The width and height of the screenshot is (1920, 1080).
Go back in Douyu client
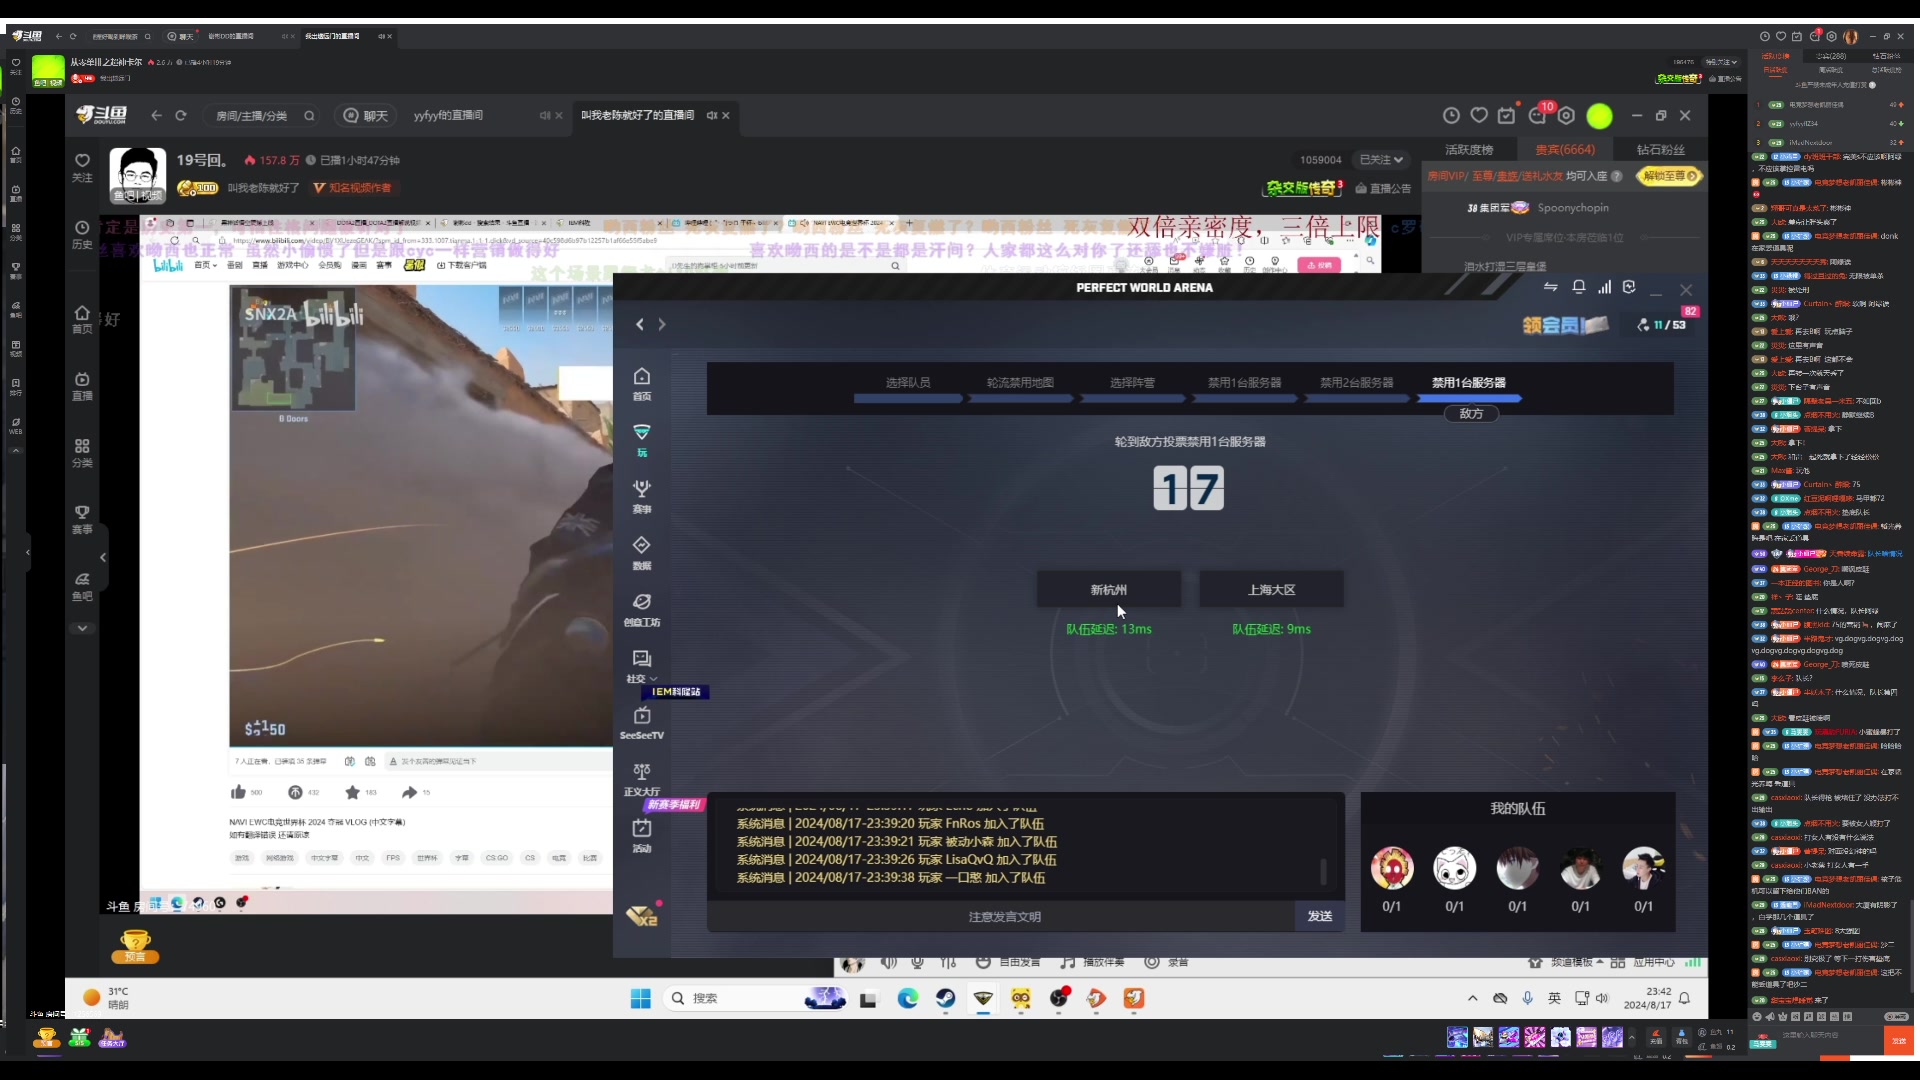click(156, 116)
